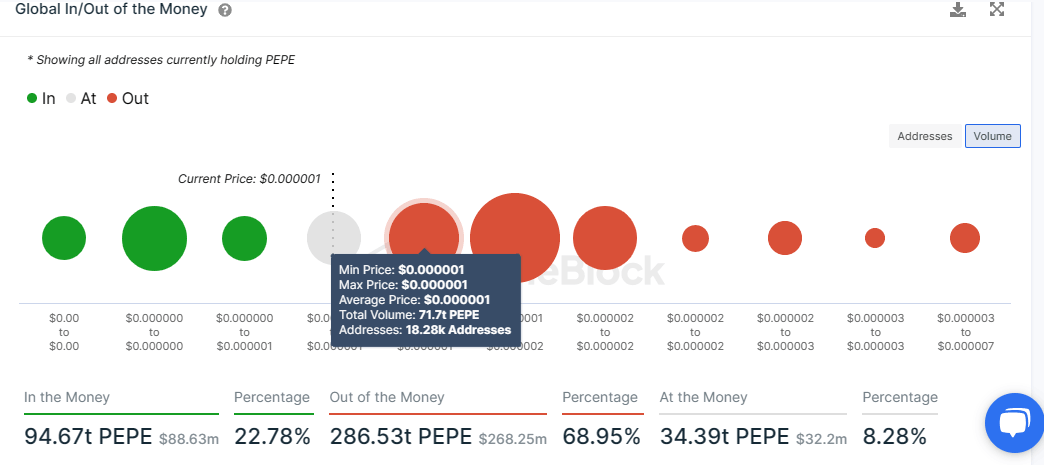The height and width of the screenshot is (465, 1044).
Task: Click the Global In/Out of the Money title
Action: [x=111, y=10]
